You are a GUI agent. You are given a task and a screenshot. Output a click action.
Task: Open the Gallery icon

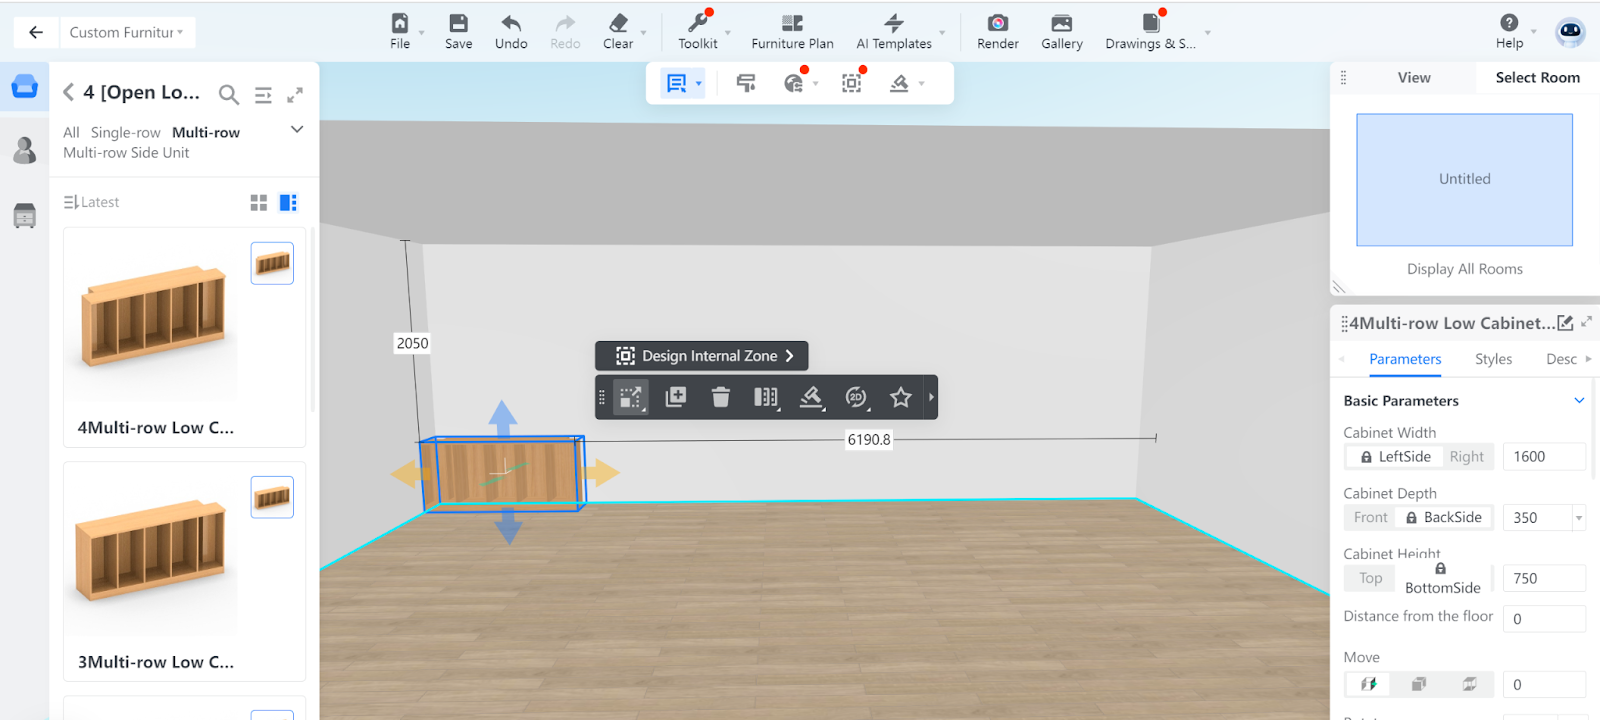pyautogui.click(x=1061, y=24)
